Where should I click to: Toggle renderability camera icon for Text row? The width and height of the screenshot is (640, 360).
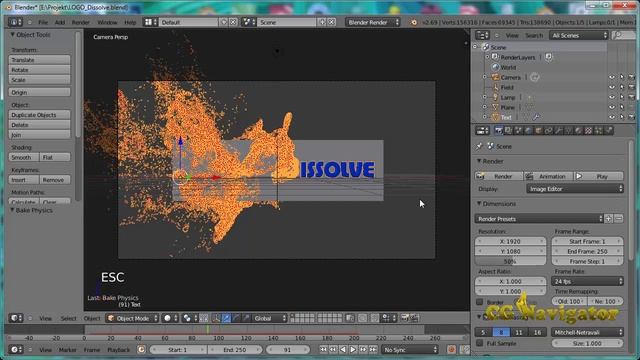click(x=631, y=117)
